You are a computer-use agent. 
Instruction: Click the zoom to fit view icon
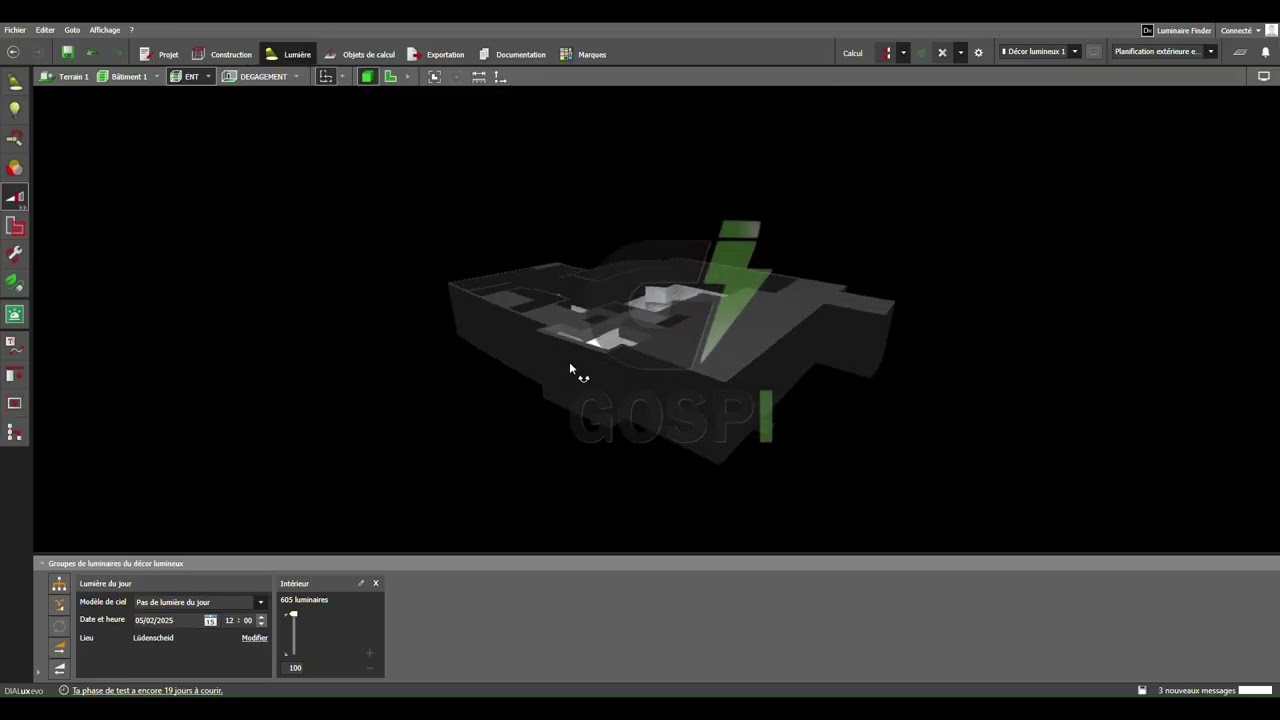point(435,77)
